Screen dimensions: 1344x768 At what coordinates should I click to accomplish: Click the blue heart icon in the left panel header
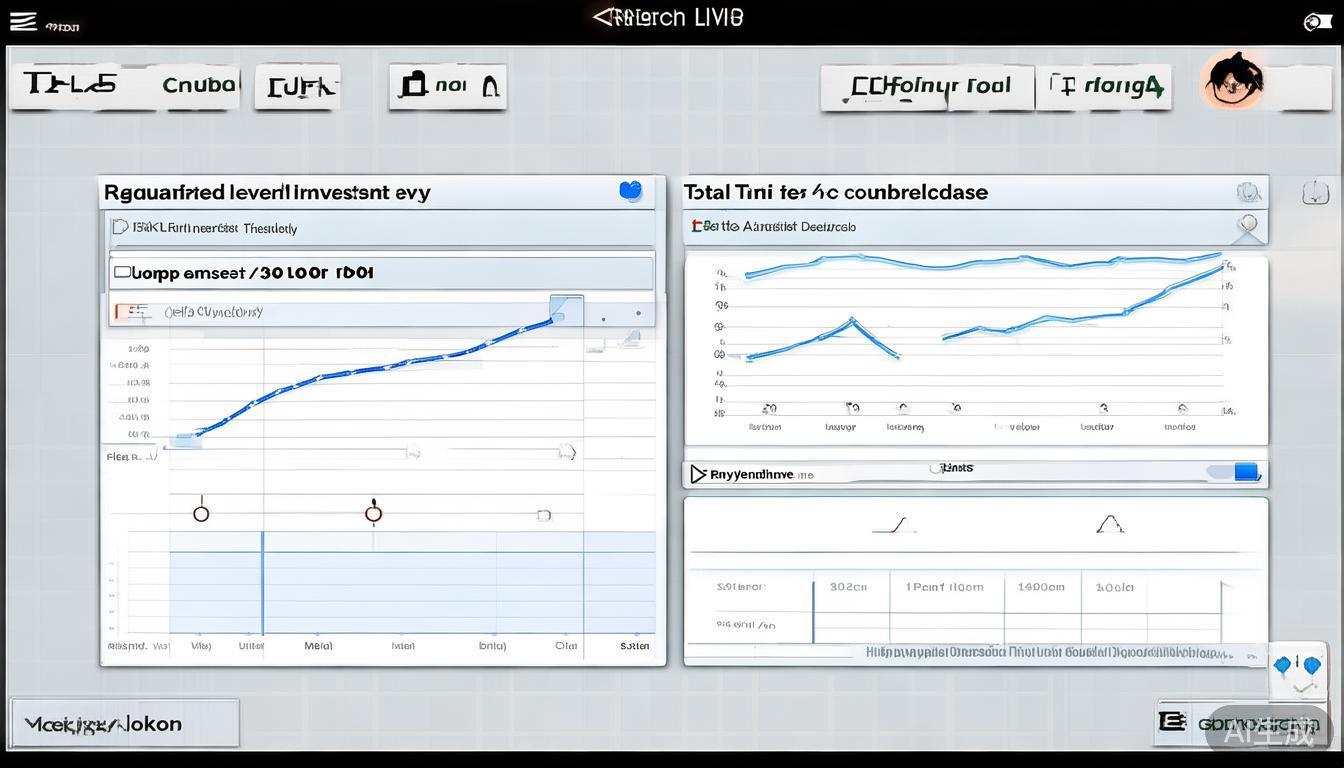[x=630, y=191]
